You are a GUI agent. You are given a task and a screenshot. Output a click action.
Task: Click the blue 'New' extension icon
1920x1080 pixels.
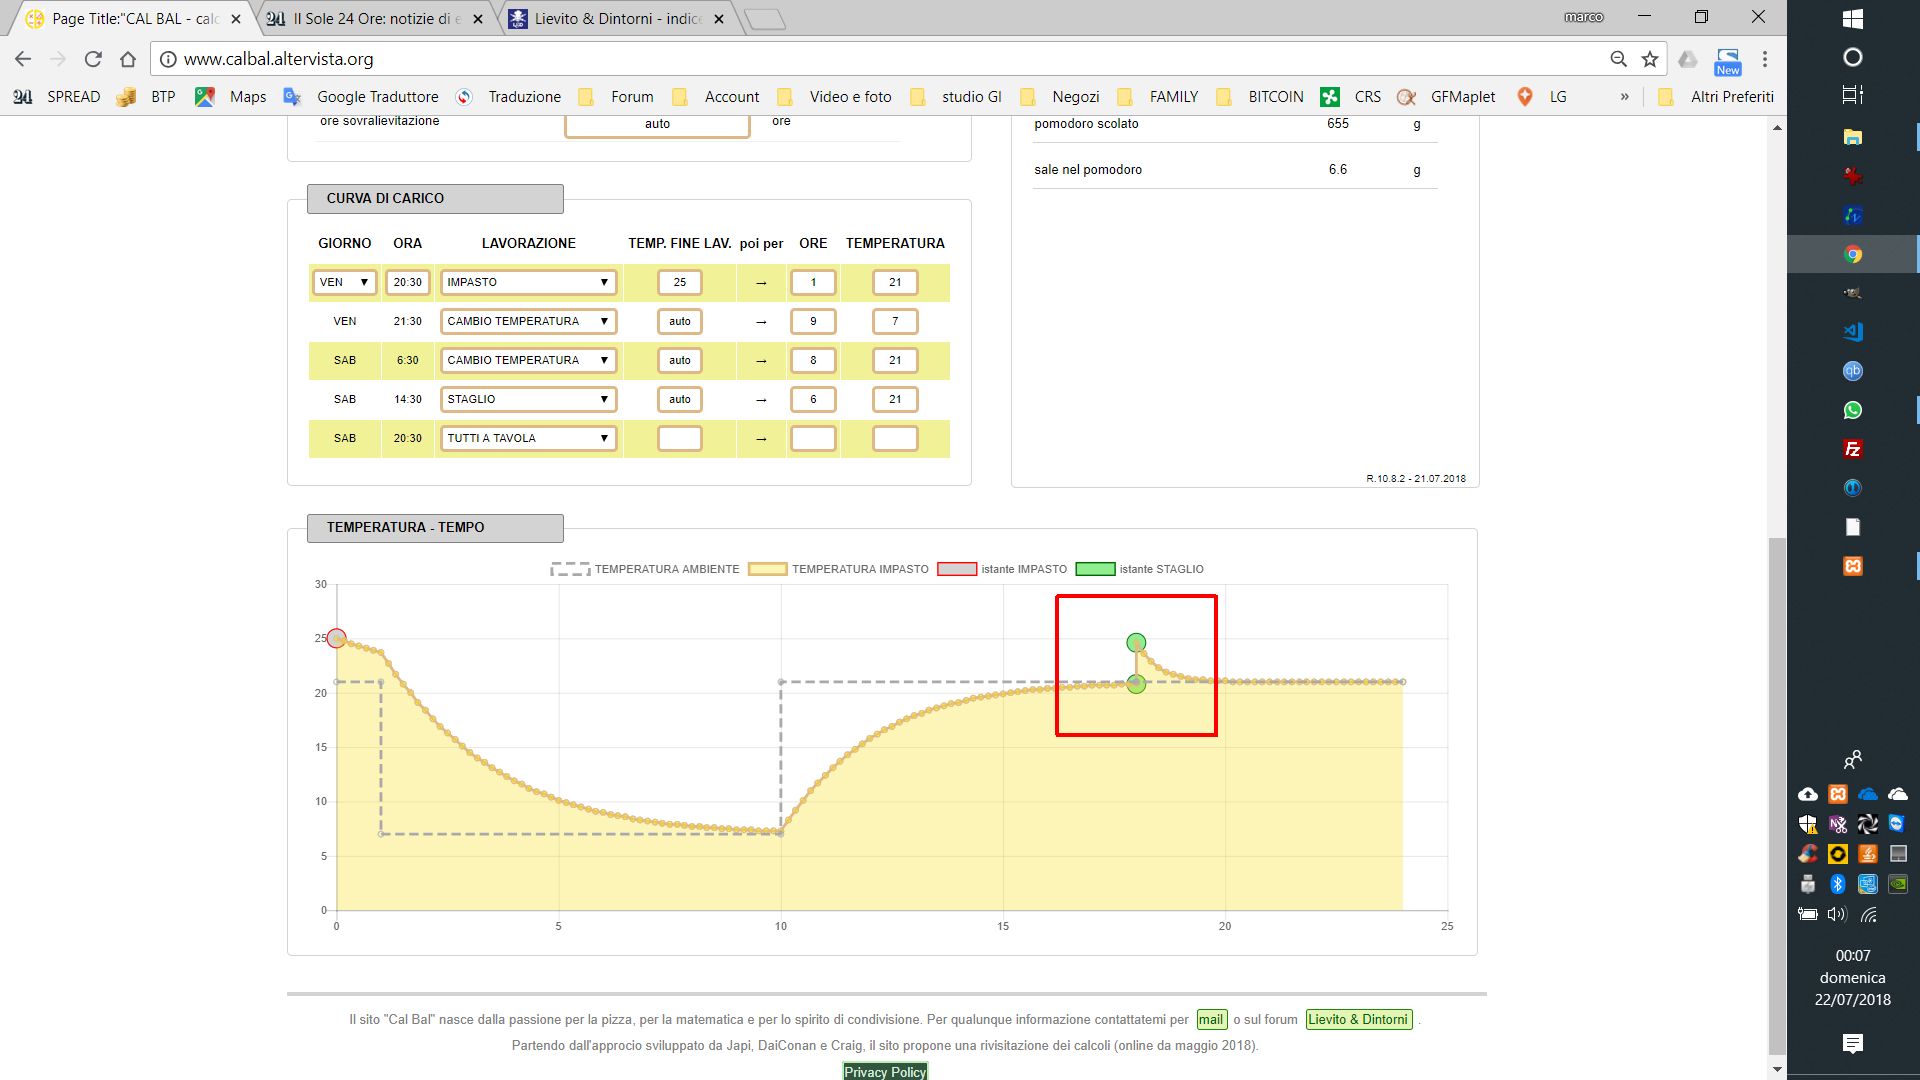click(x=1728, y=61)
